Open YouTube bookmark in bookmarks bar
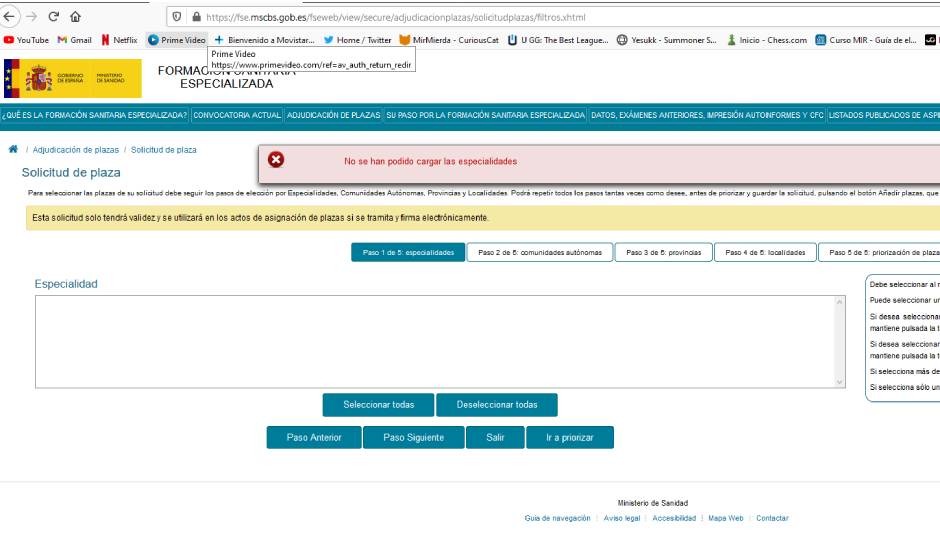The height and width of the screenshot is (558, 940). pyautogui.click(x=26, y=40)
